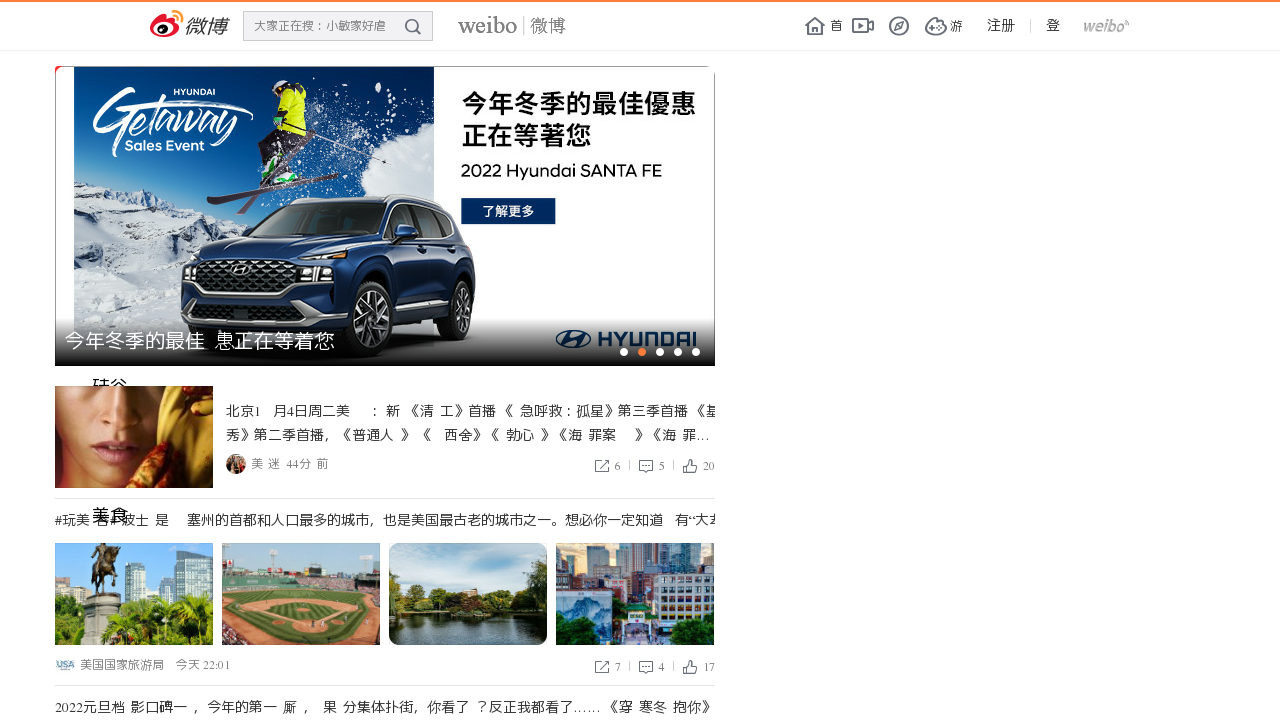
Task: Open the banner caption 今年冬季的最佳
Action: (x=200, y=341)
